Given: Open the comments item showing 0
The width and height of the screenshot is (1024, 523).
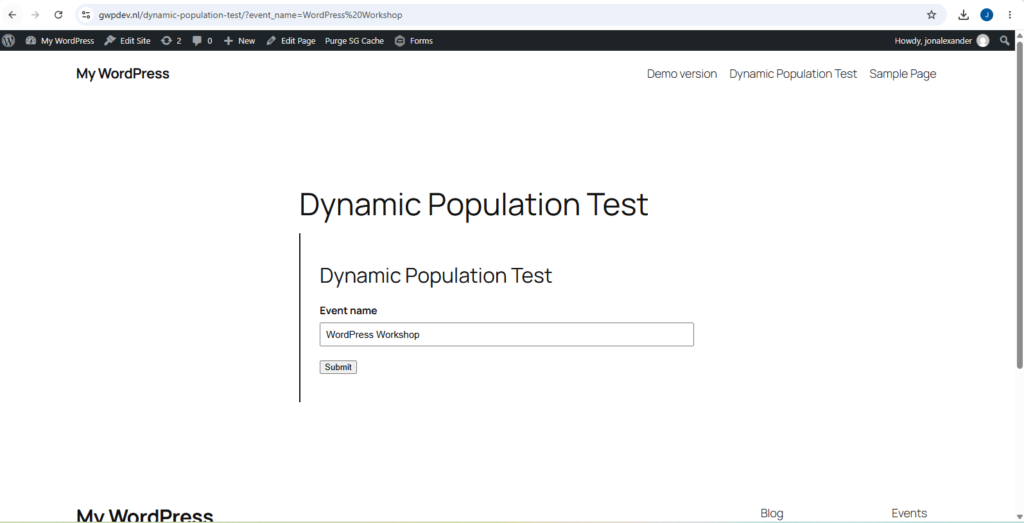Looking at the screenshot, I should (202, 40).
